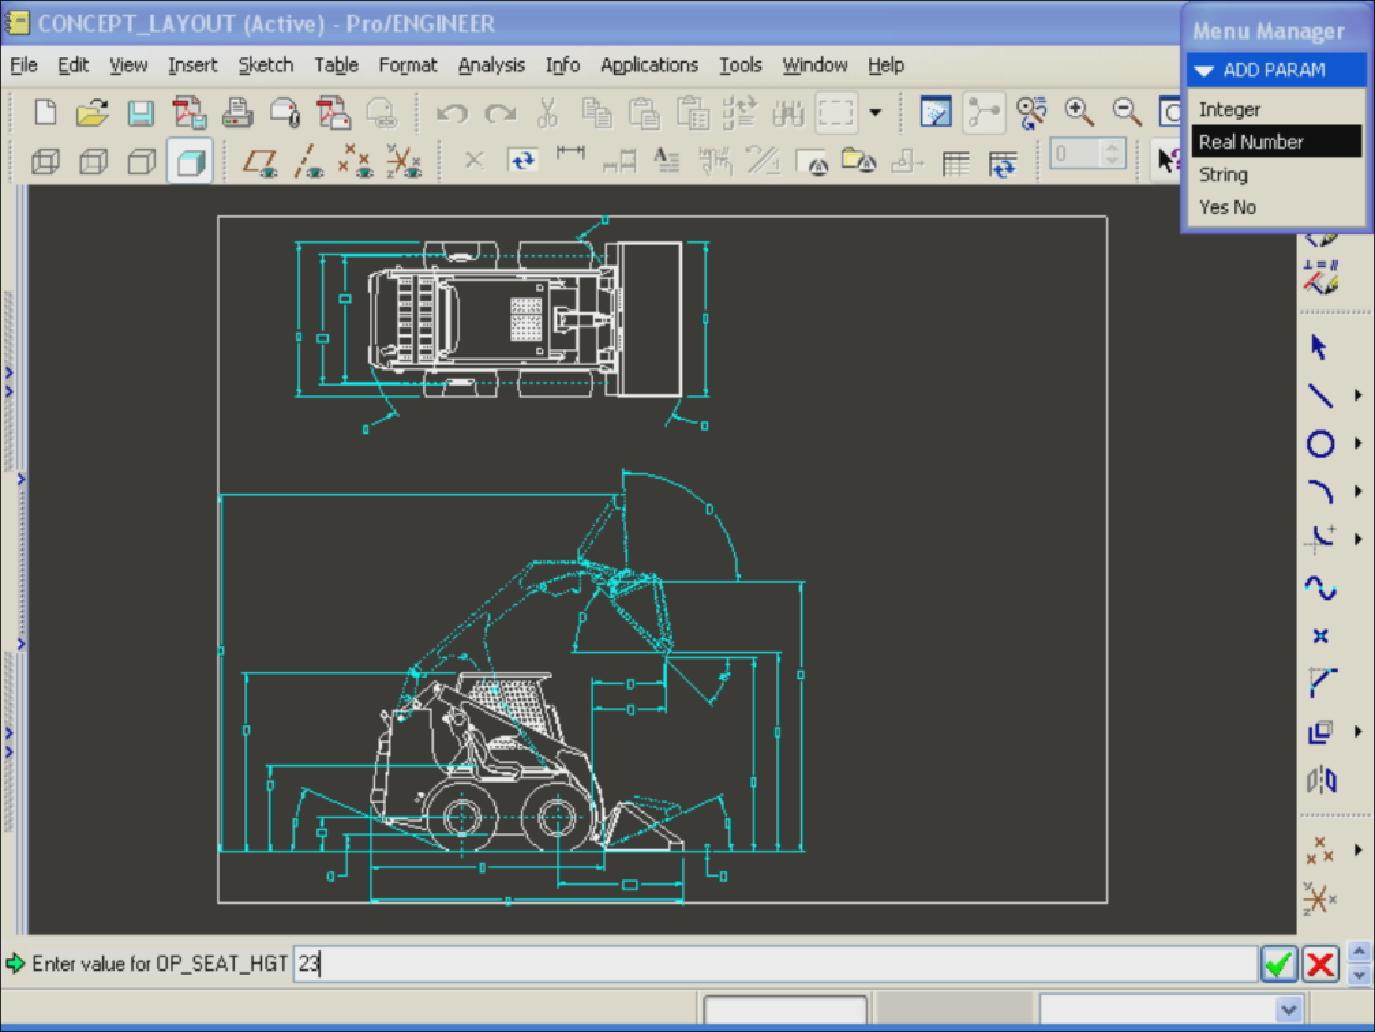The height and width of the screenshot is (1032, 1375).
Task: Cut selection with scissors icon
Action: pos(547,113)
